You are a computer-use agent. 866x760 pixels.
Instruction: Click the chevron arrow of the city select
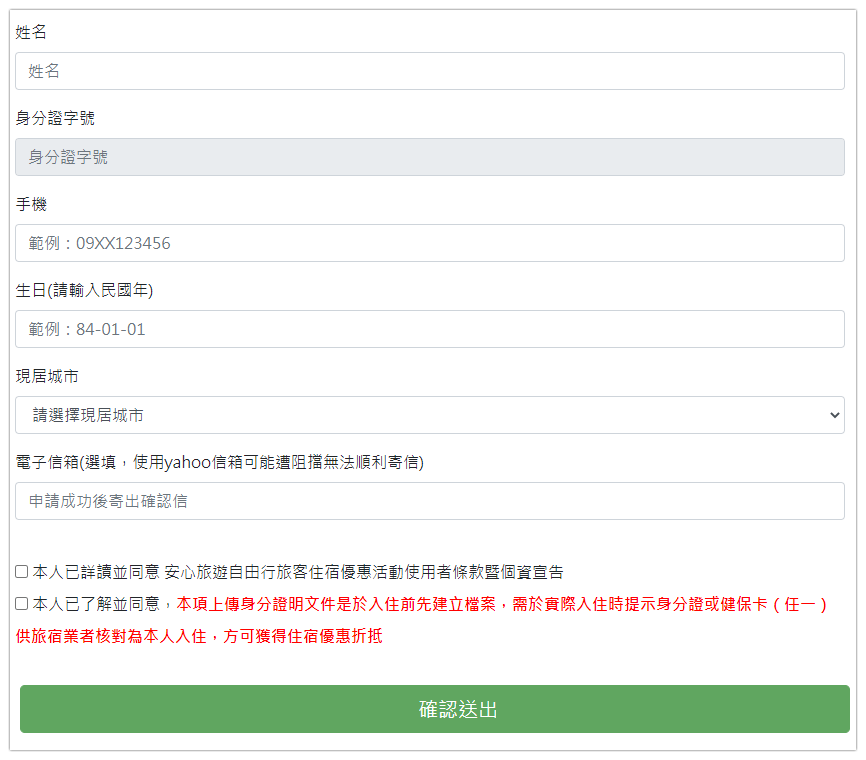point(835,415)
